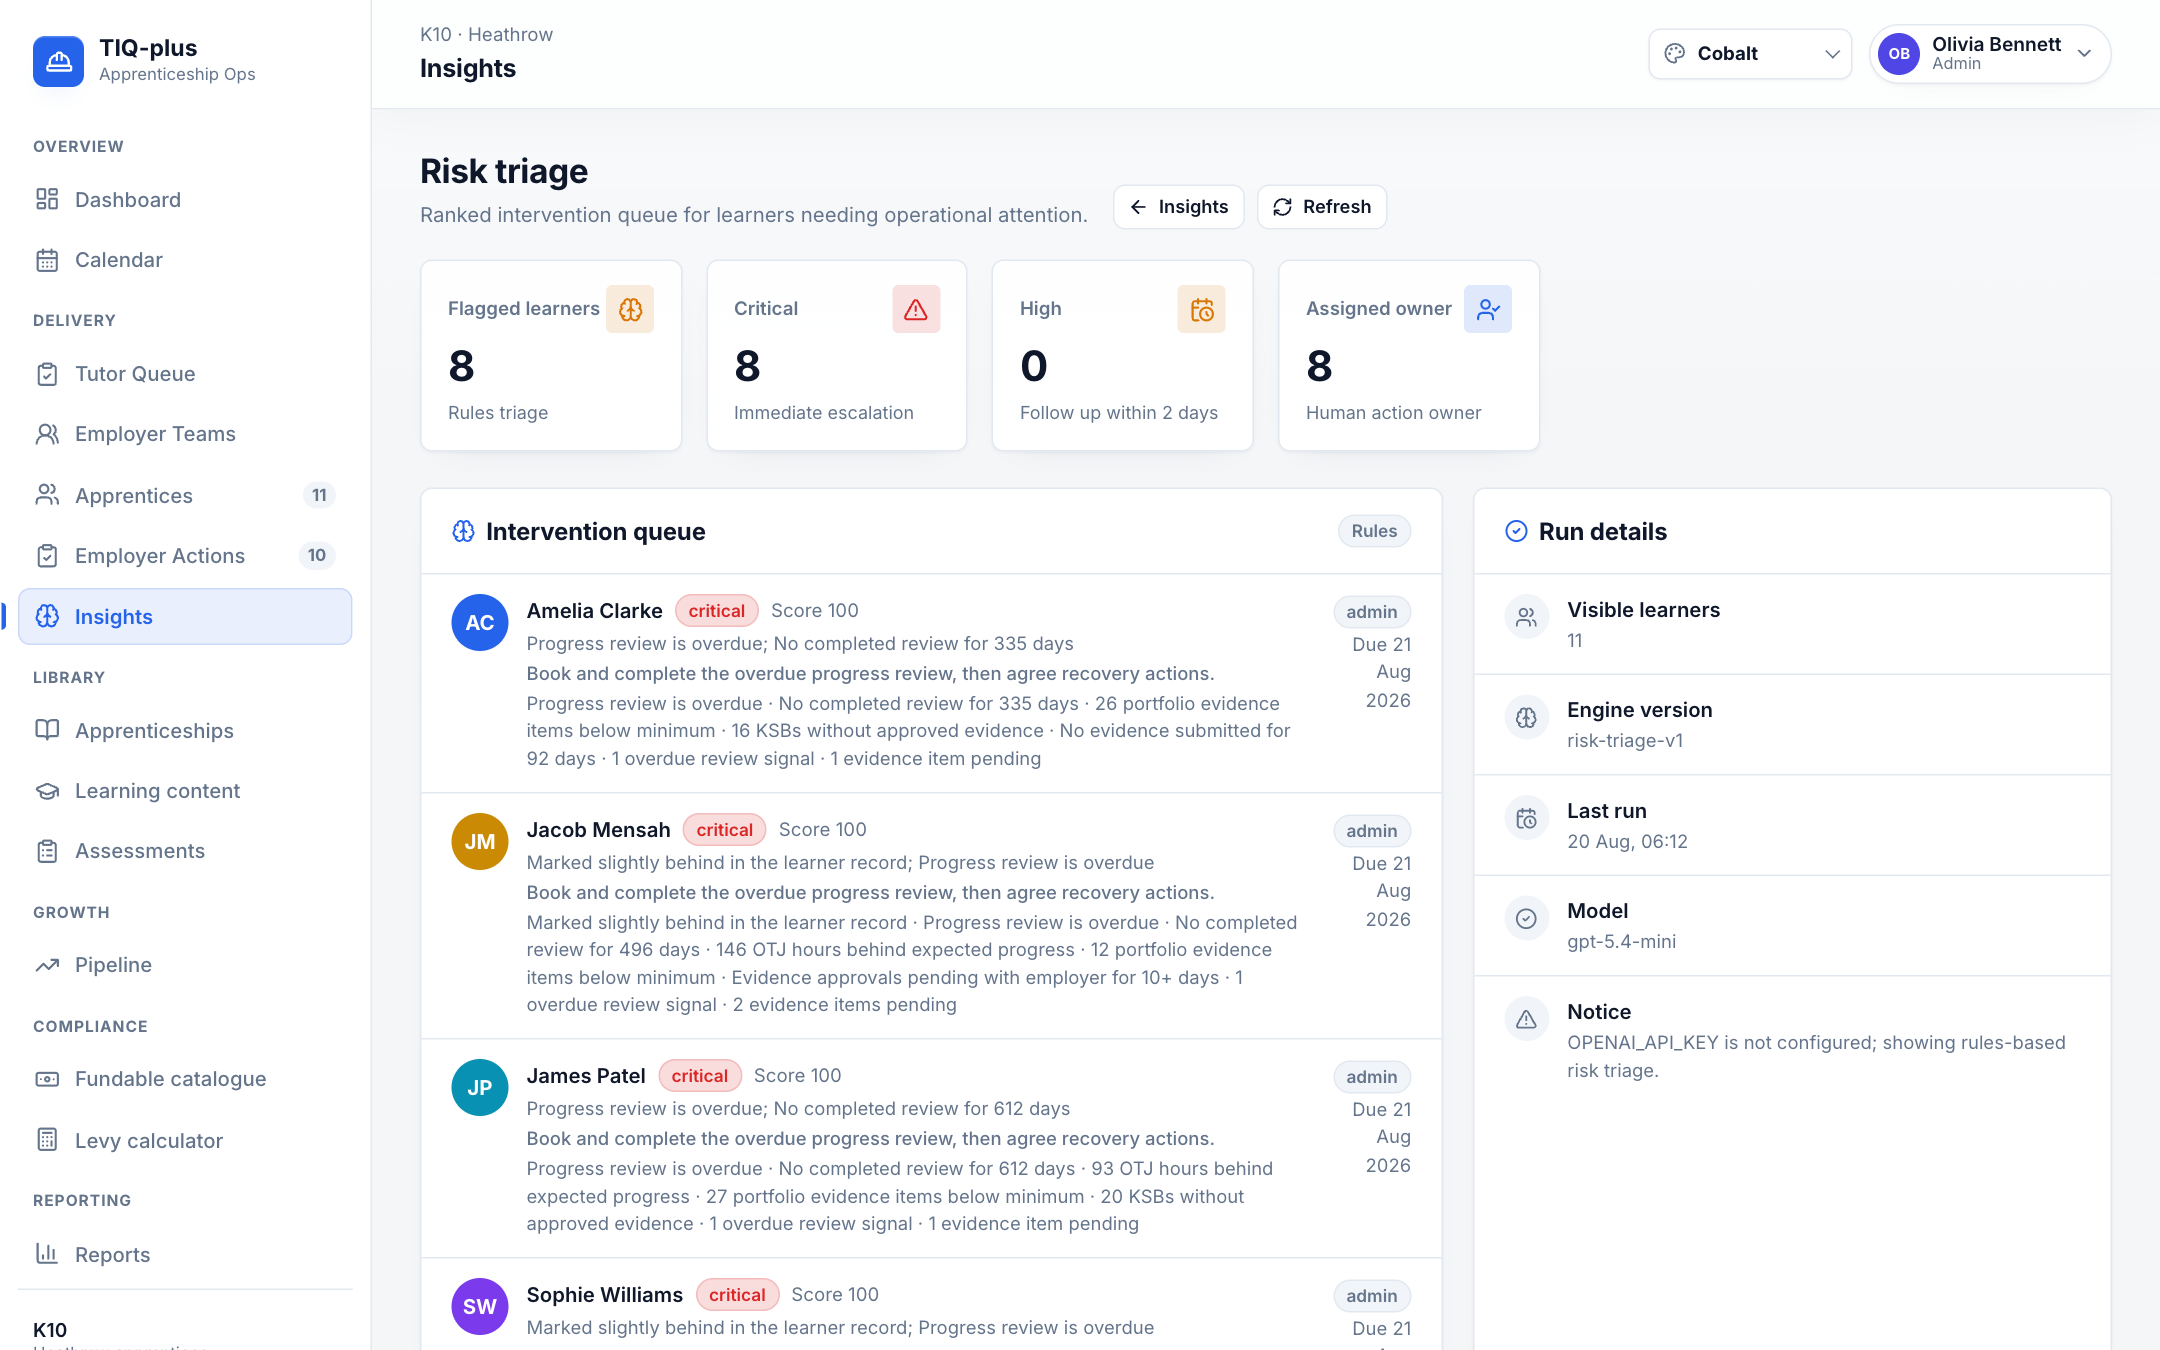2160x1350 pixels.
Task: Click the Notice warning triangle icon
Action: click(x=1526, y=1020)
